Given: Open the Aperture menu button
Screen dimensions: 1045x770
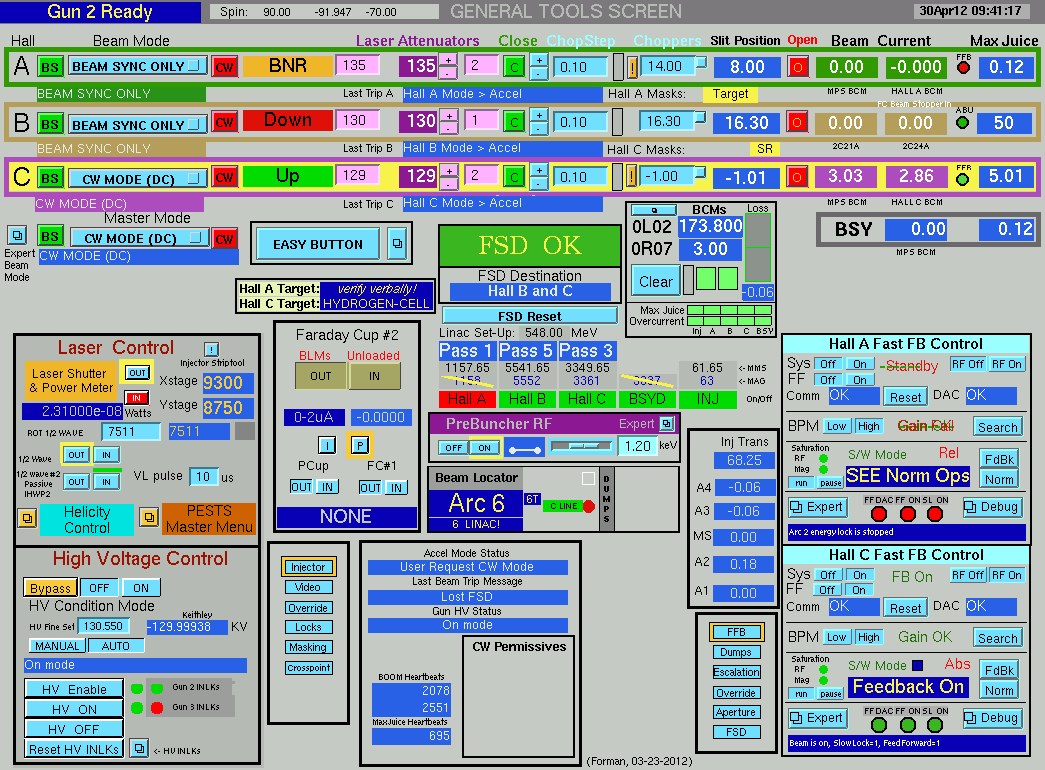Looking at the screenshot, I should pyautogui.click(x=736, y=712).
